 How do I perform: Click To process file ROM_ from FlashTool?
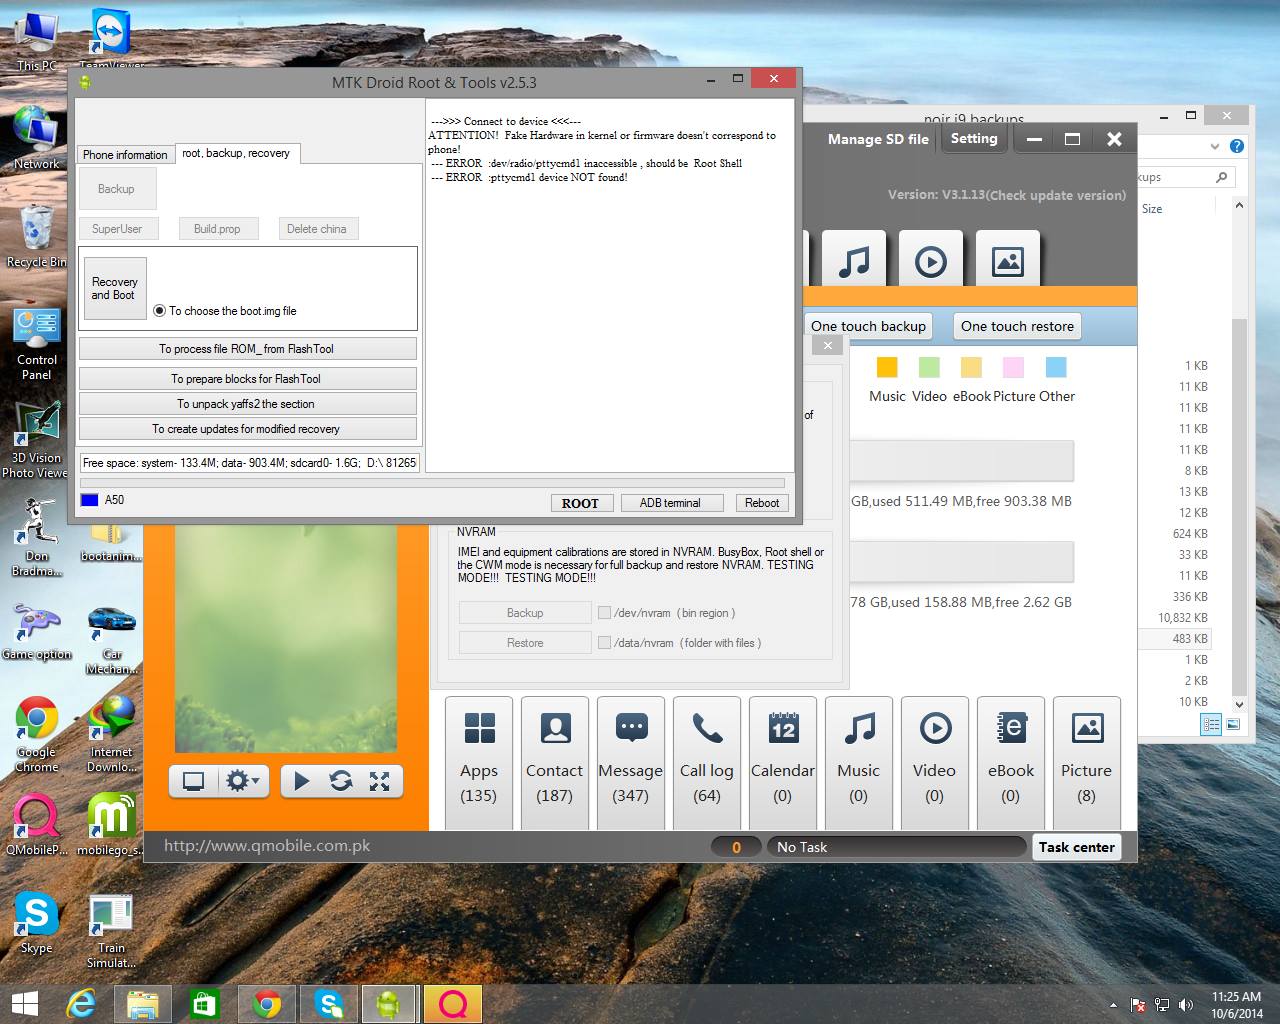tap(247, 349)
